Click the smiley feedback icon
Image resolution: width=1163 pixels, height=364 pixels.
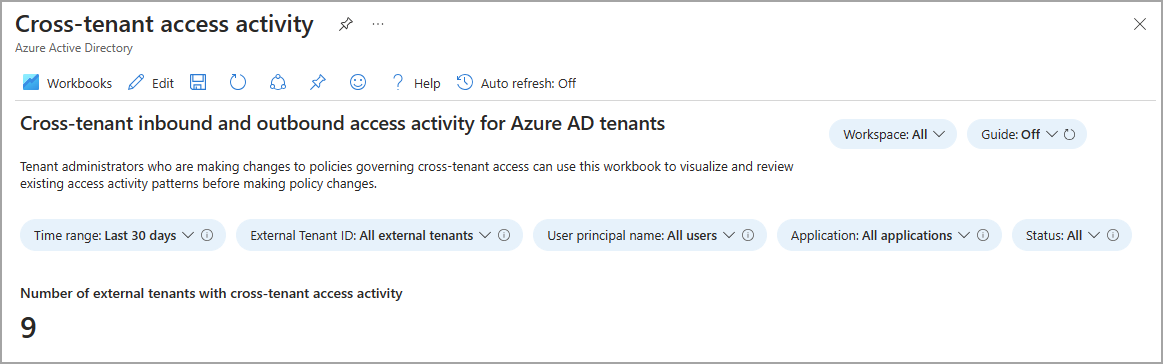[x=358, y=82]
